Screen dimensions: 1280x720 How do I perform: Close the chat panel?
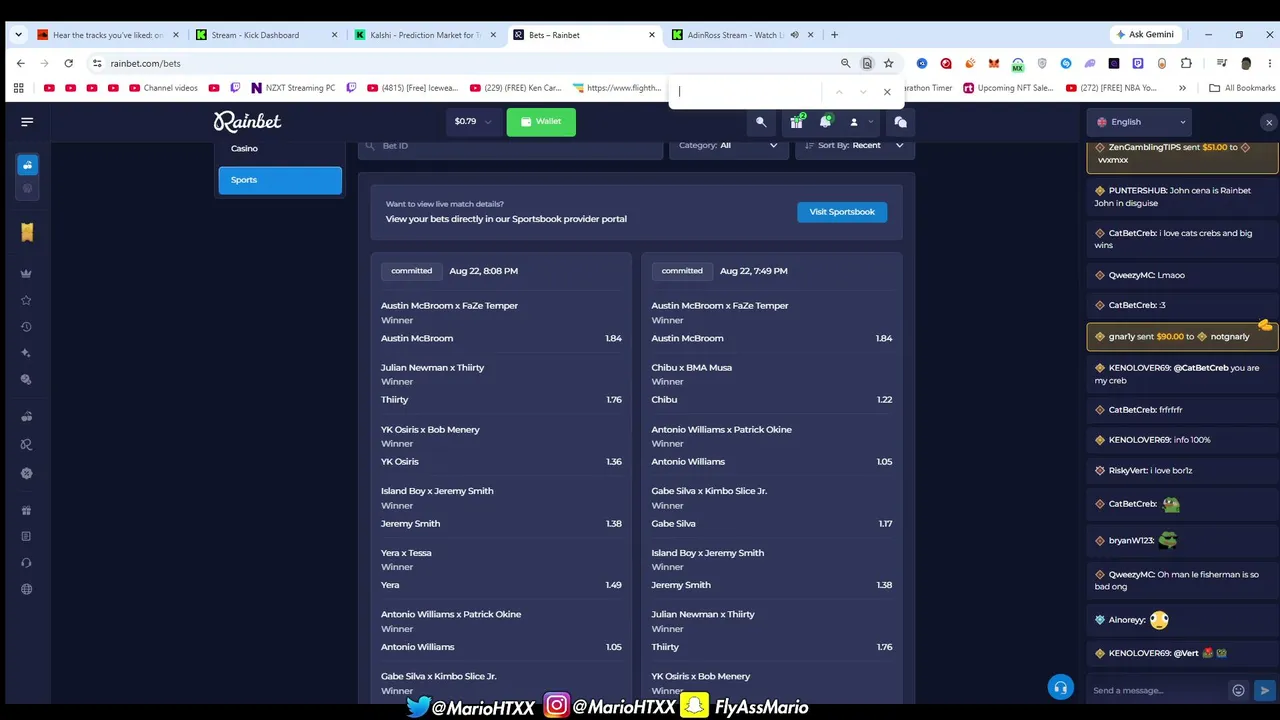(1269, 123)
